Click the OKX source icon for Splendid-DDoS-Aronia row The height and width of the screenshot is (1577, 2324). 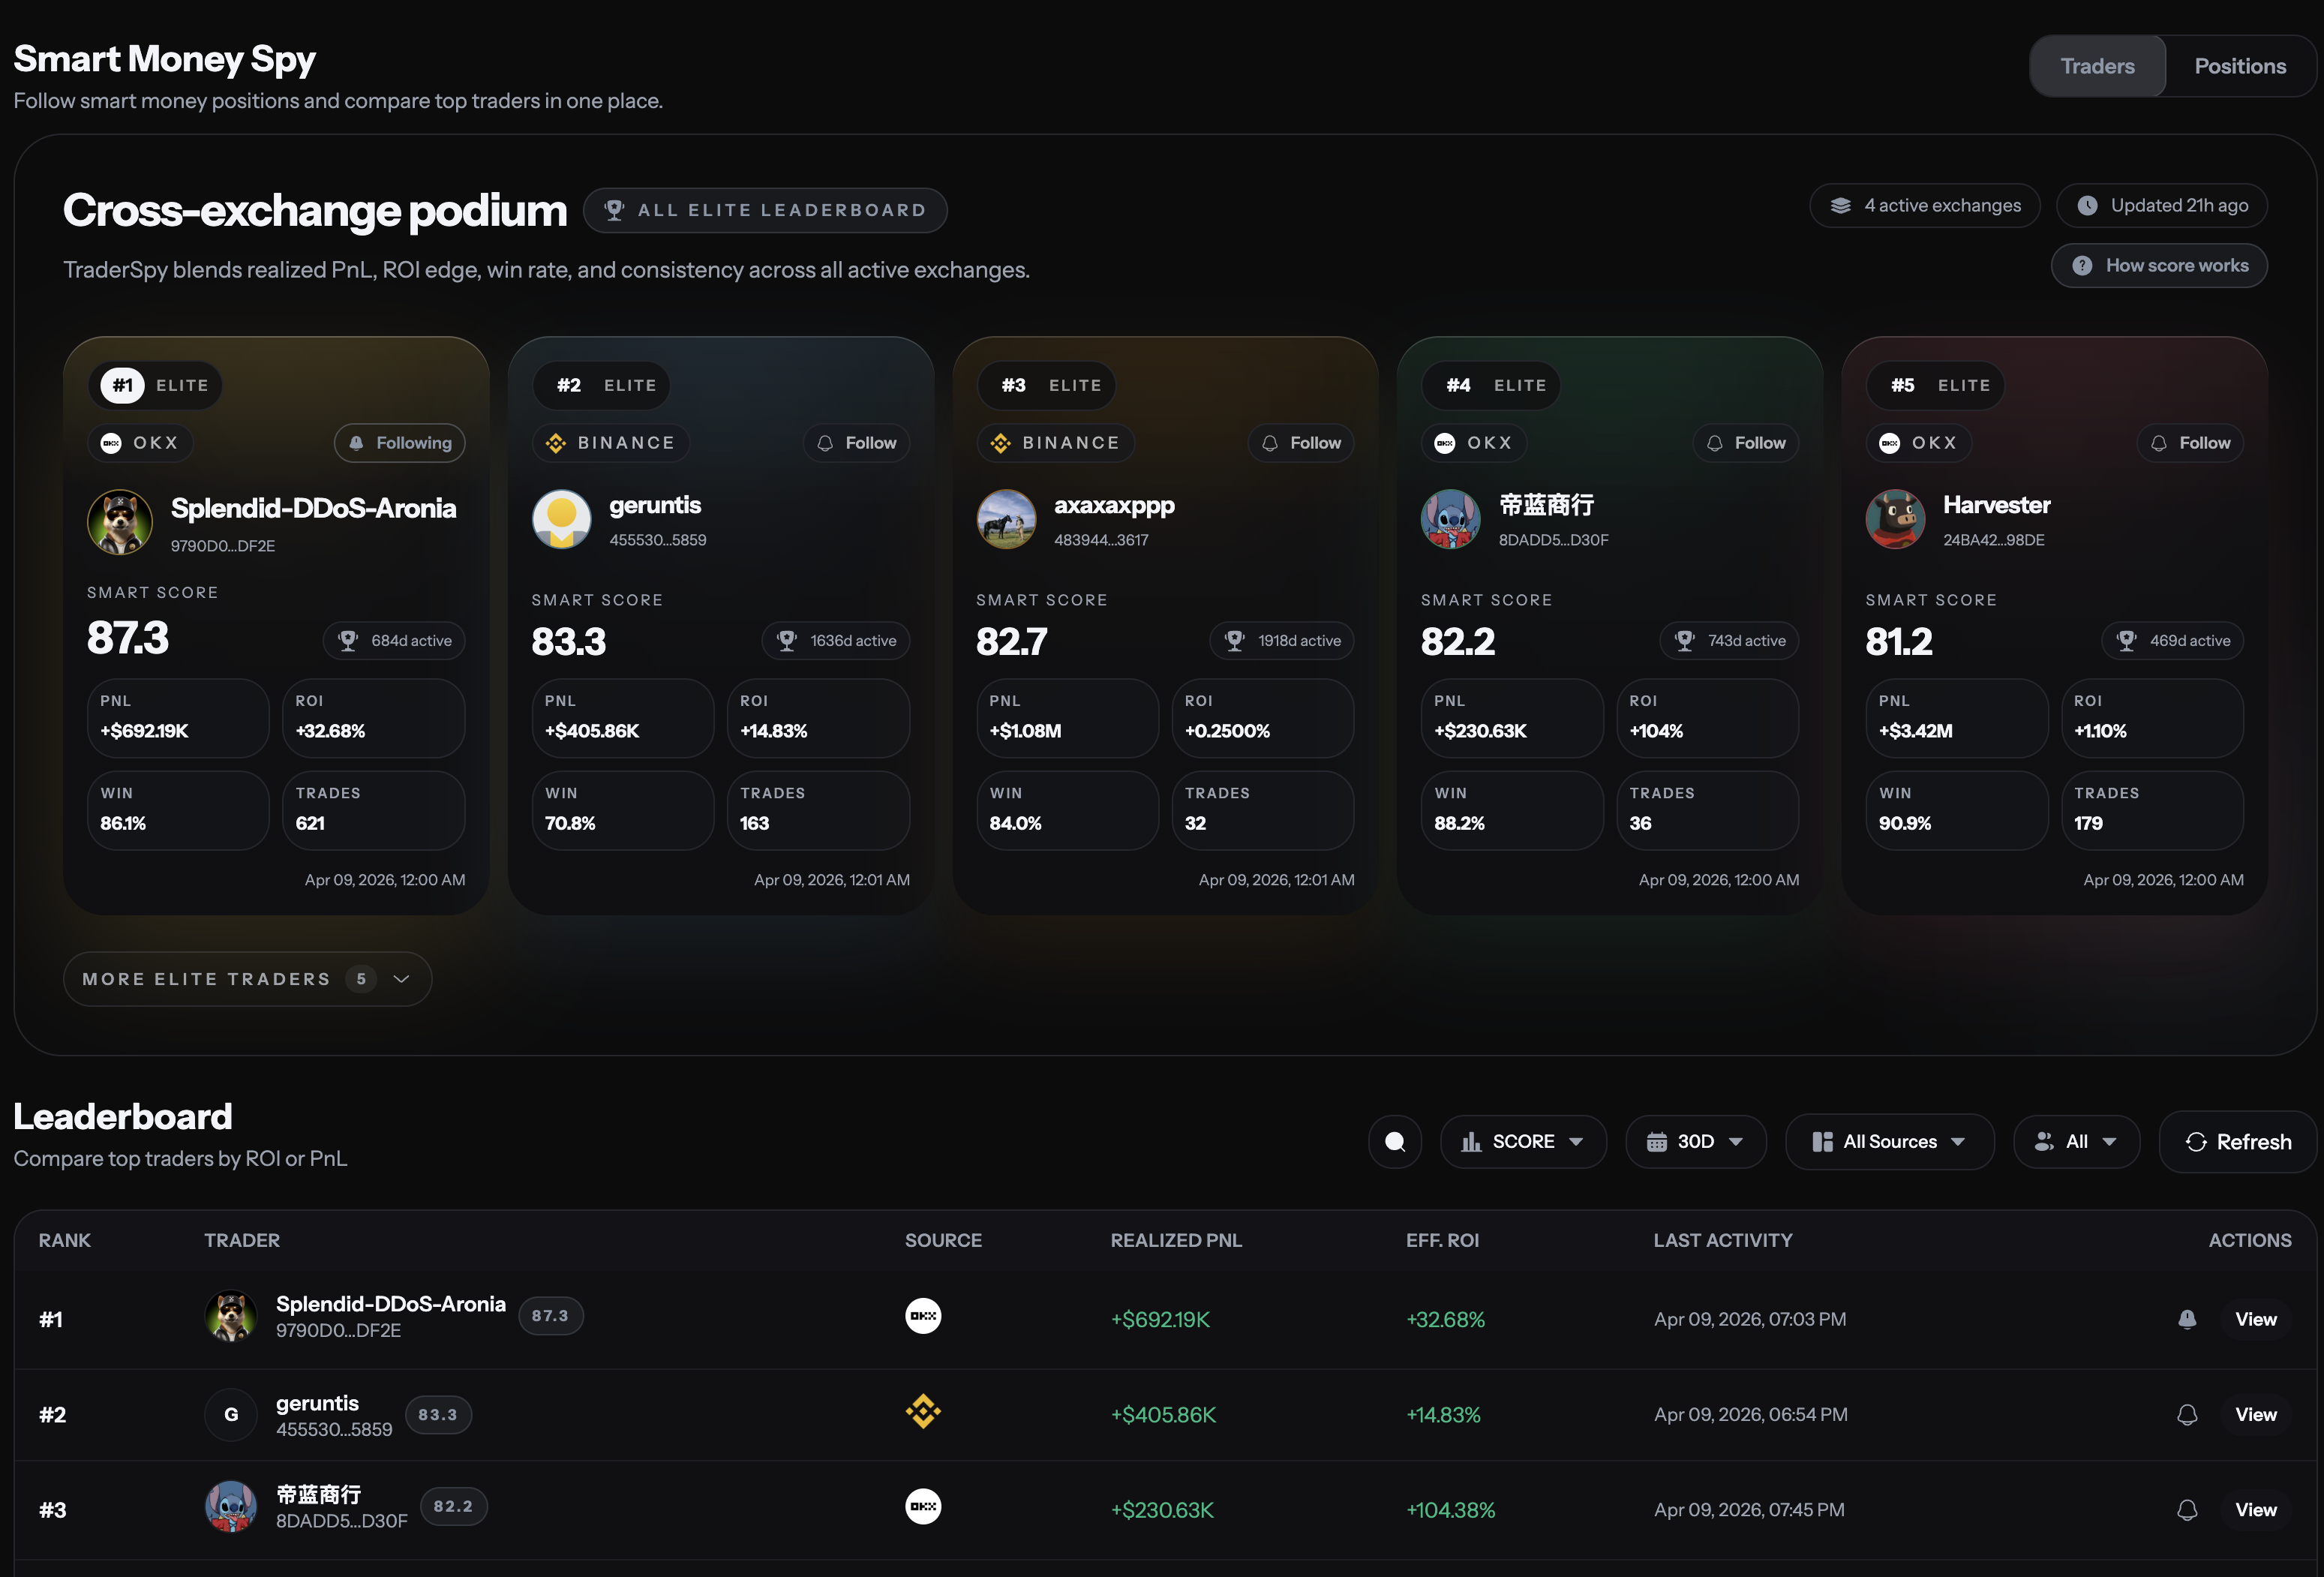point(923,1316)
